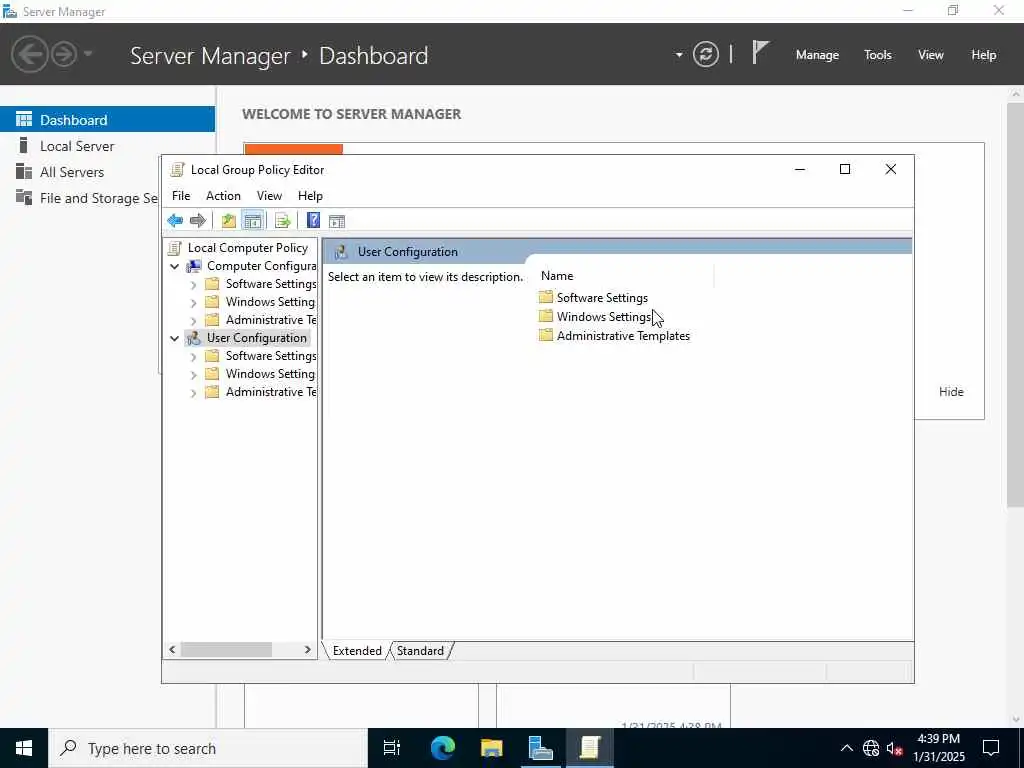
Task: Switch to Server Manager taskbar icon
Action: tap(540, 748)
